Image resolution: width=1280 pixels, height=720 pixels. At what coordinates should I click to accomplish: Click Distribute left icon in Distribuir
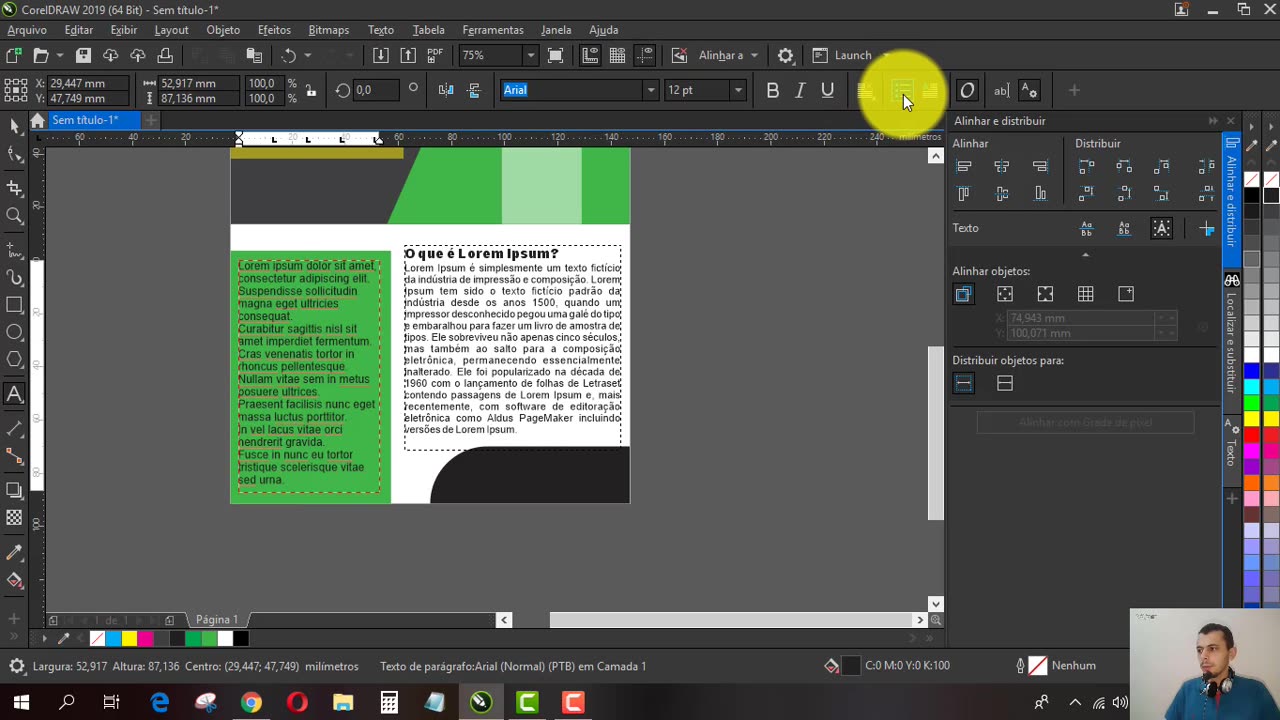(x=1087, y=167)
